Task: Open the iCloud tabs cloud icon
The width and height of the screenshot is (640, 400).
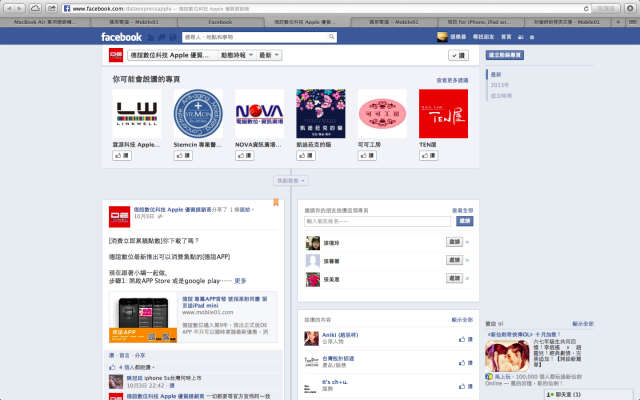Action: [36, 8]
